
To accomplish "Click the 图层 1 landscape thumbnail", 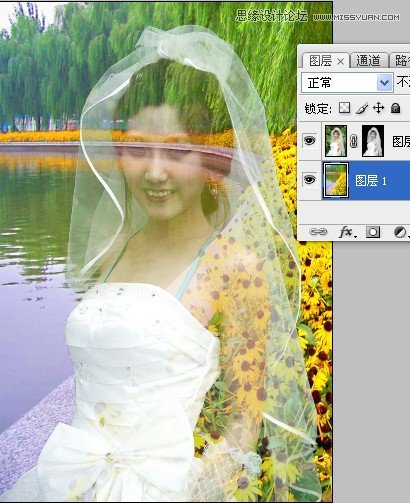I will [336, 180].
